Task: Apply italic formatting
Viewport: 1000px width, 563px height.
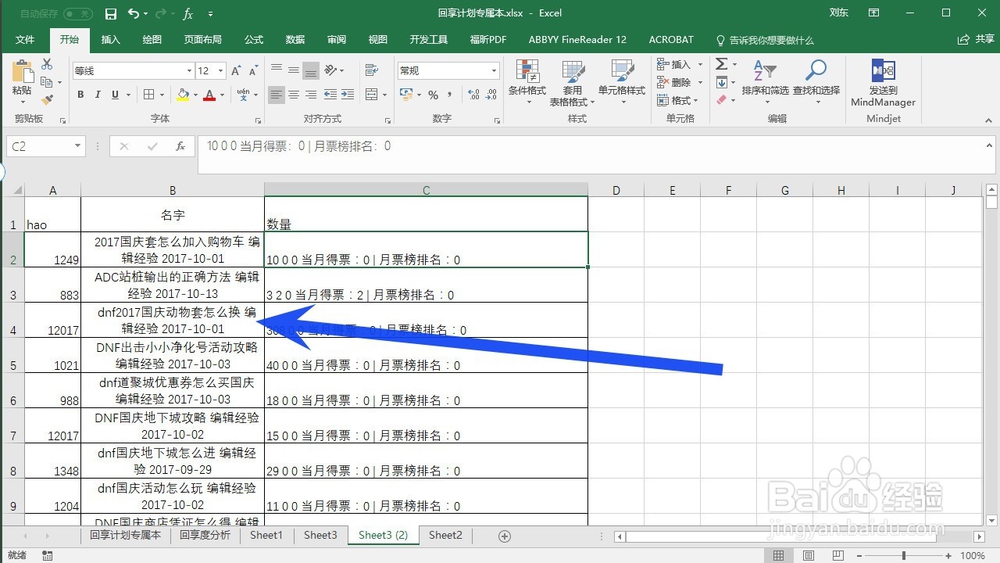Action: [x=98, y=94]
